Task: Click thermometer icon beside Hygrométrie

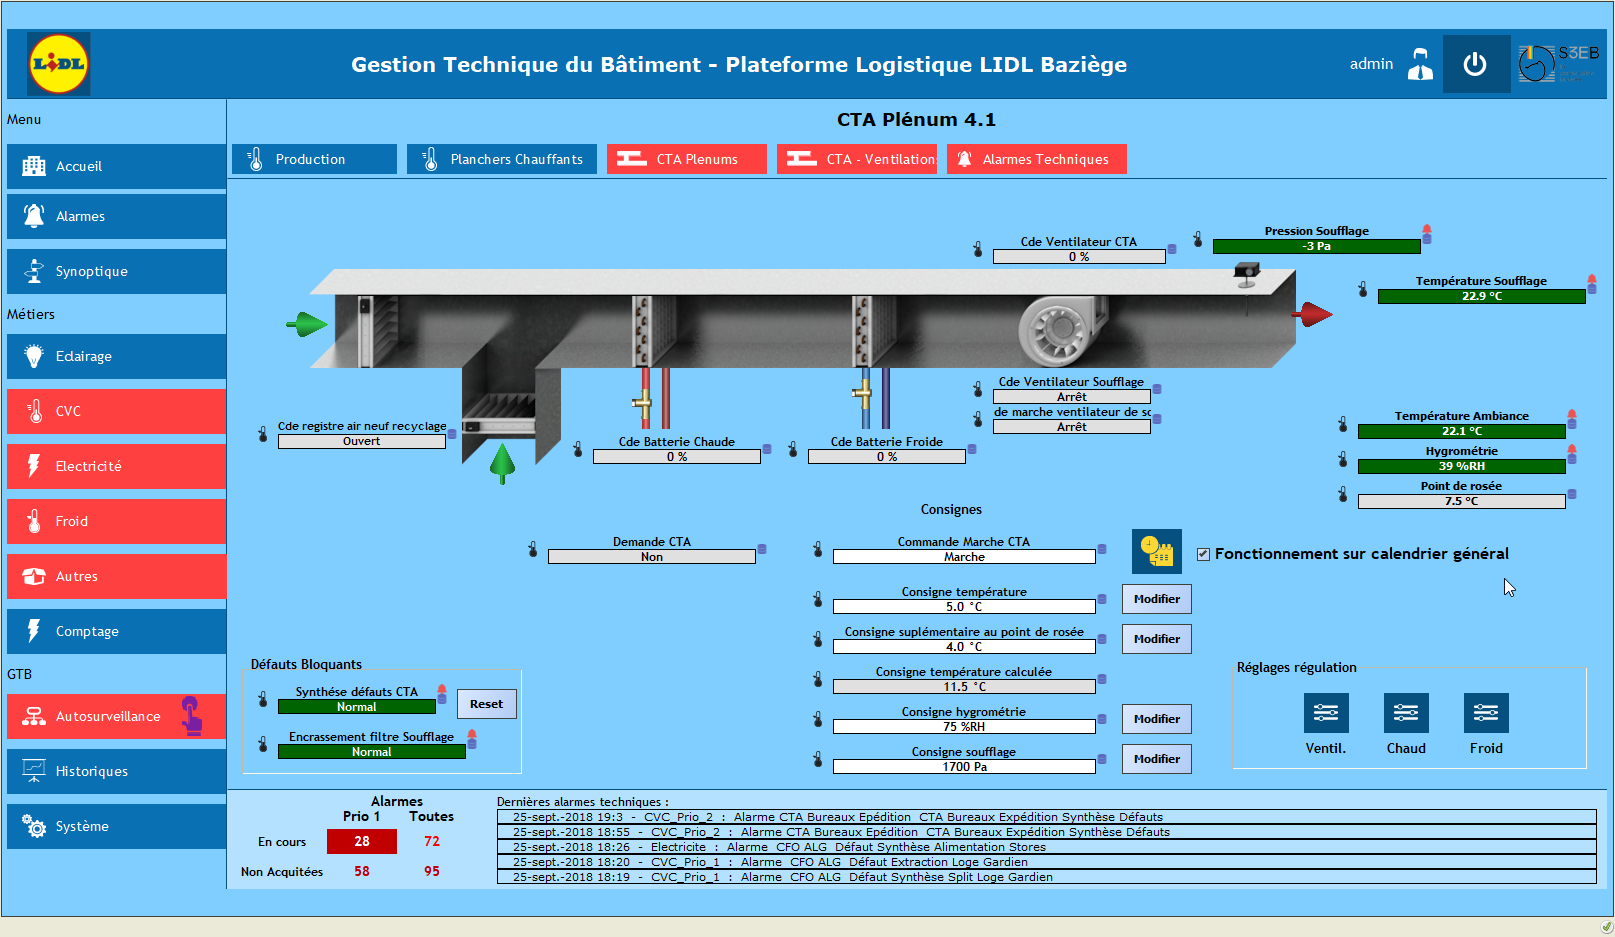Action: click(x=1343, y=459)
